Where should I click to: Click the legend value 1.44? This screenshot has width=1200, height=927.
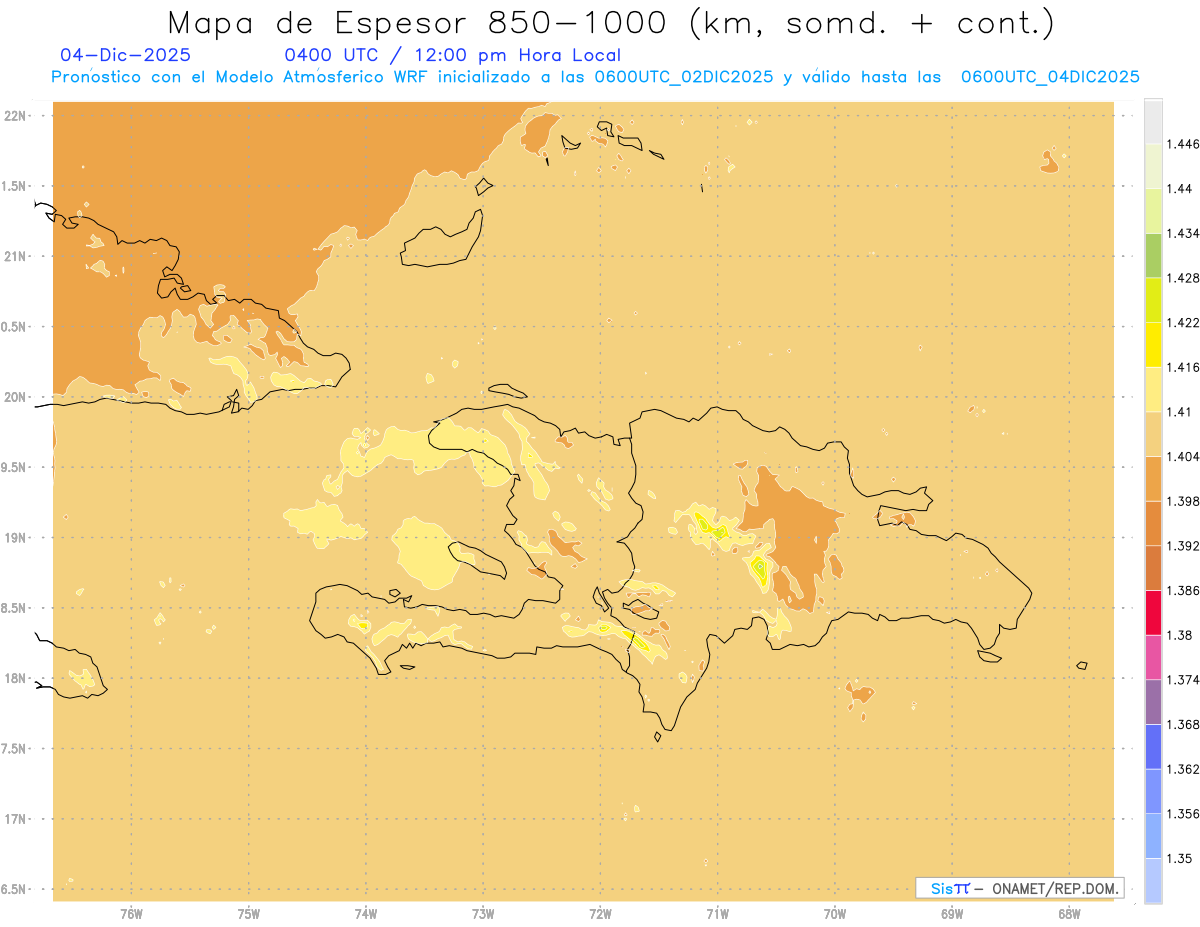pos(1179,189)
